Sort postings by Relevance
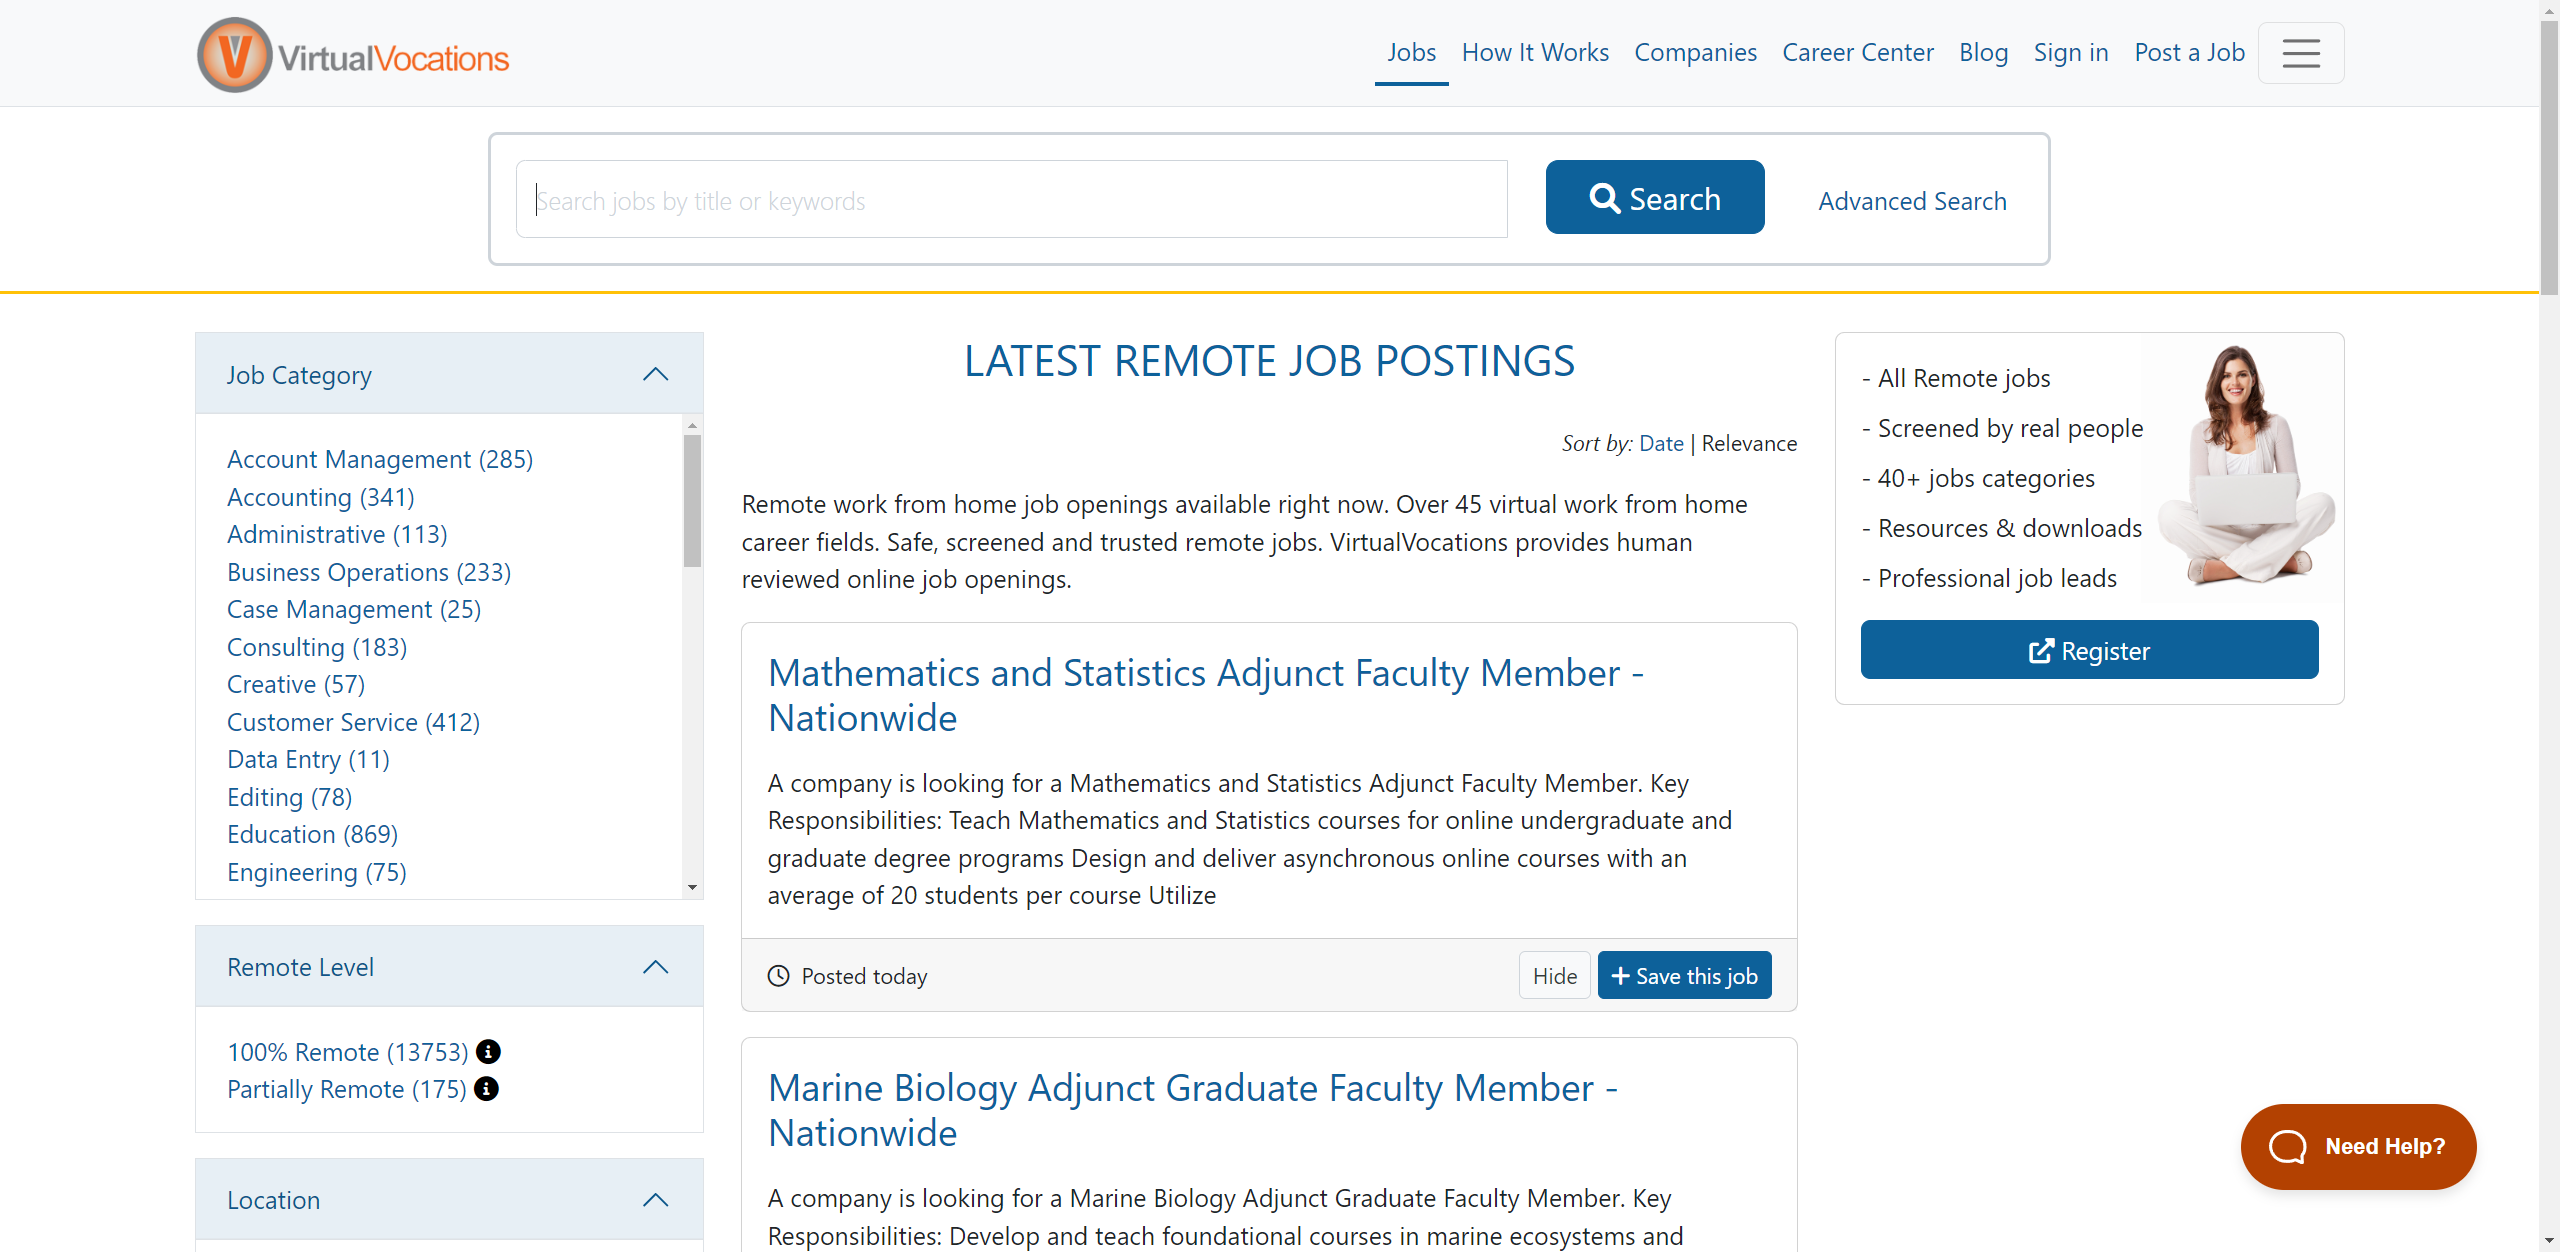The image size is (2560, 1252). 1748,443
